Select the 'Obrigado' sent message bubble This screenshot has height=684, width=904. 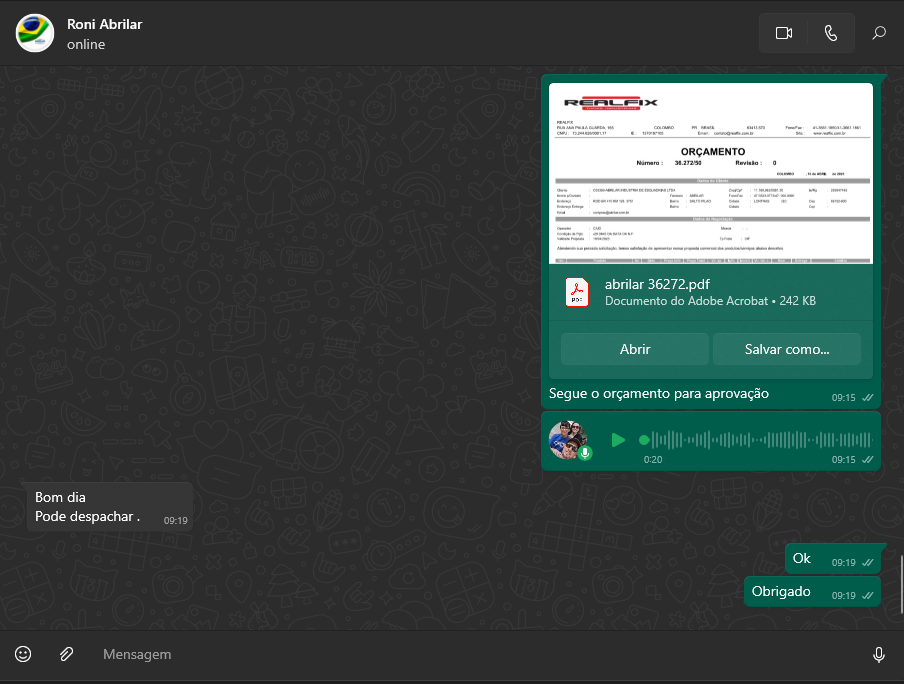781,591
